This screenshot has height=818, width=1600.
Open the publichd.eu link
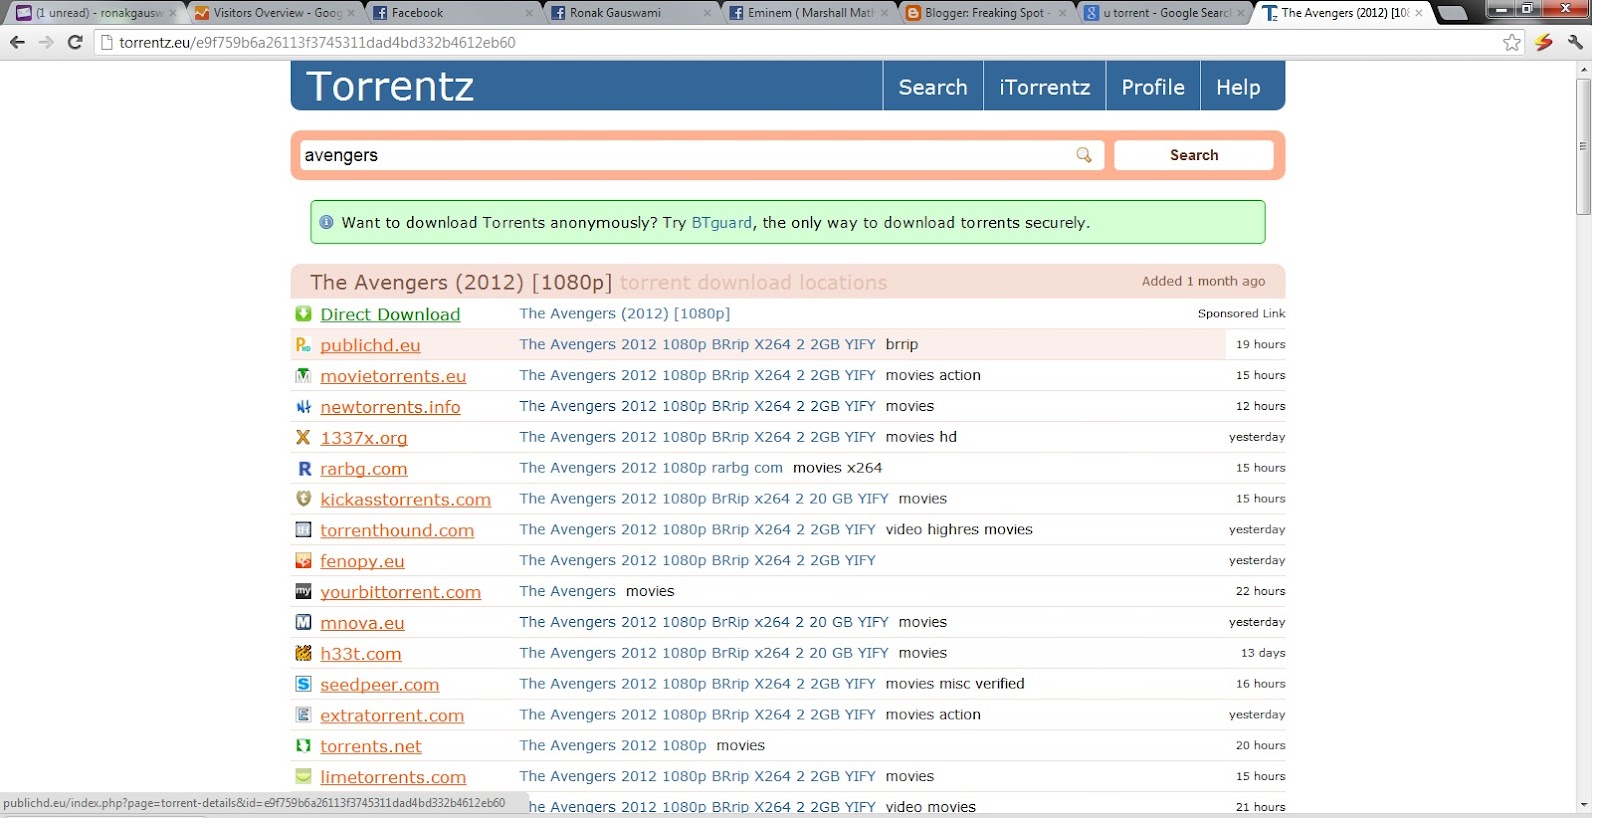coord(370,345)
